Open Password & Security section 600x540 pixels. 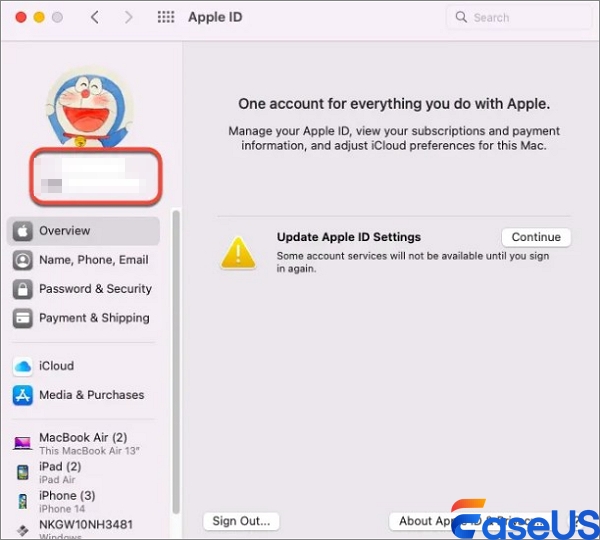(x=95, y=289)
